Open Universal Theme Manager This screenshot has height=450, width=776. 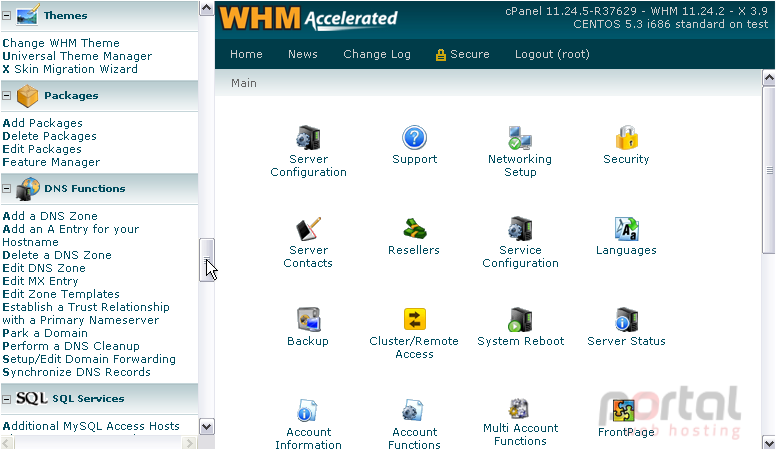[77, 56]
